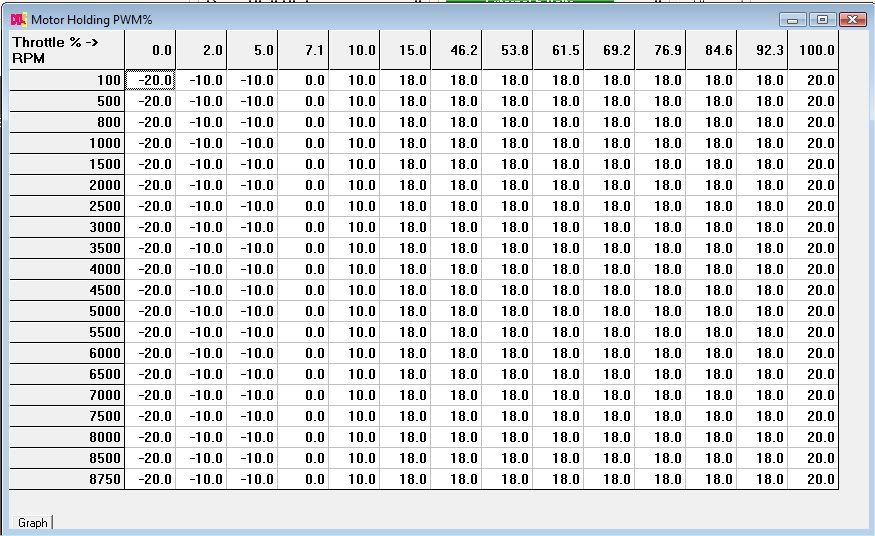This screenshot has width=875, height=536.
Task: Click cell at 3000 RPM, 61.5 throttle
Action: (x=559, y=227)
